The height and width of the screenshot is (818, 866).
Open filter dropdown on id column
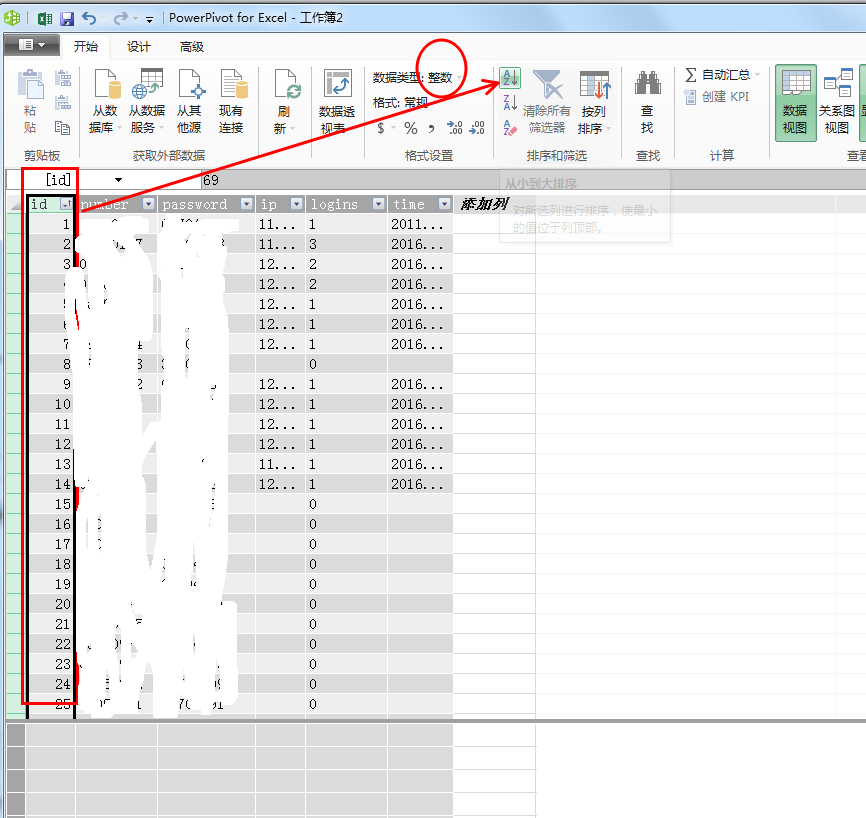click(x=66, y=204)
